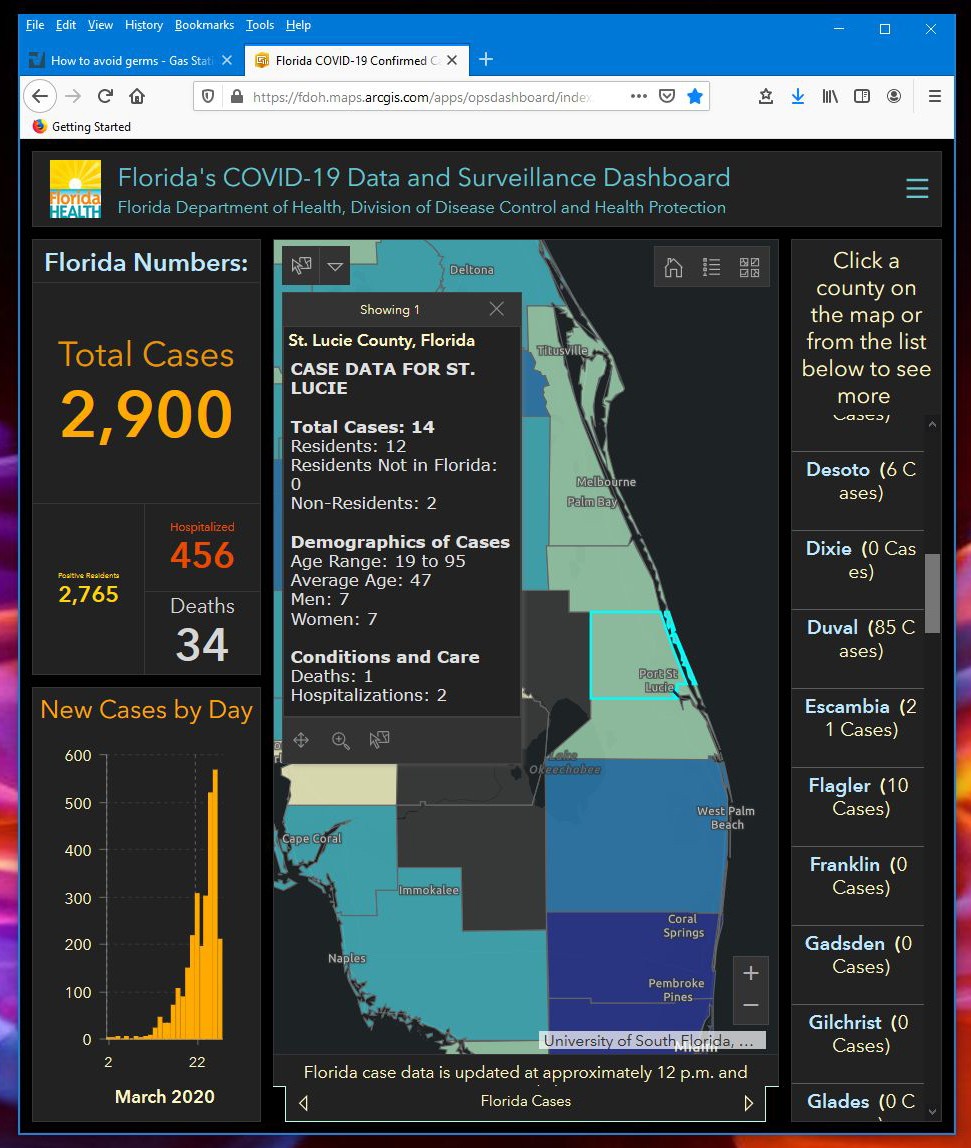Image resolution: width=971 pixels, height=1148 pixels.
Task: Click the Florida Health logo
Action: pos(75,189)
